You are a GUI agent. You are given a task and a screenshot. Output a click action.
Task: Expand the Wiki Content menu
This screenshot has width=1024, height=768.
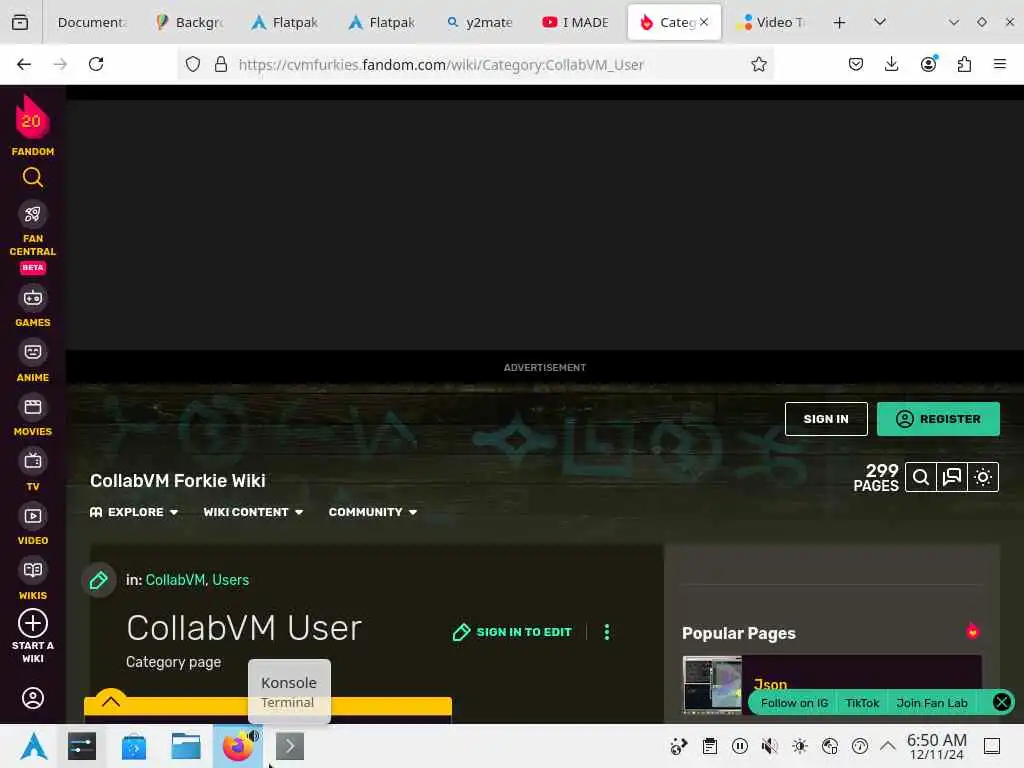coord(253,512)
